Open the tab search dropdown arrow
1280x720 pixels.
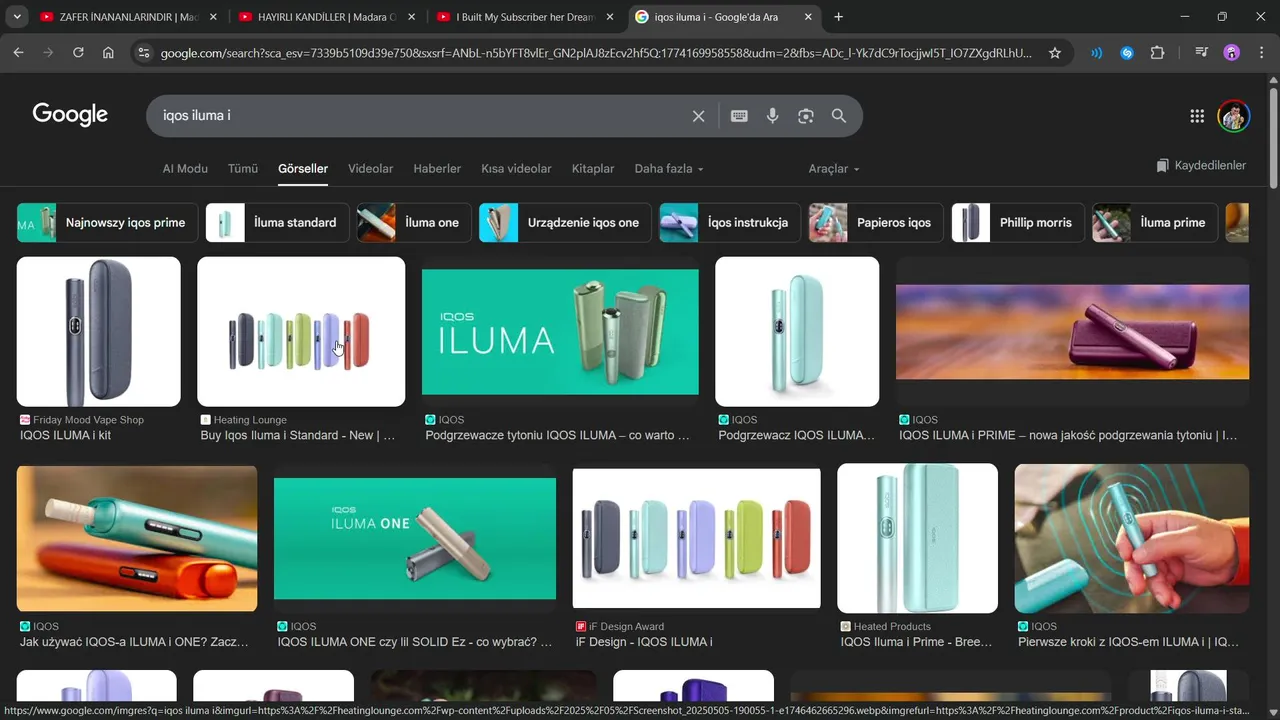click(17, 17)
